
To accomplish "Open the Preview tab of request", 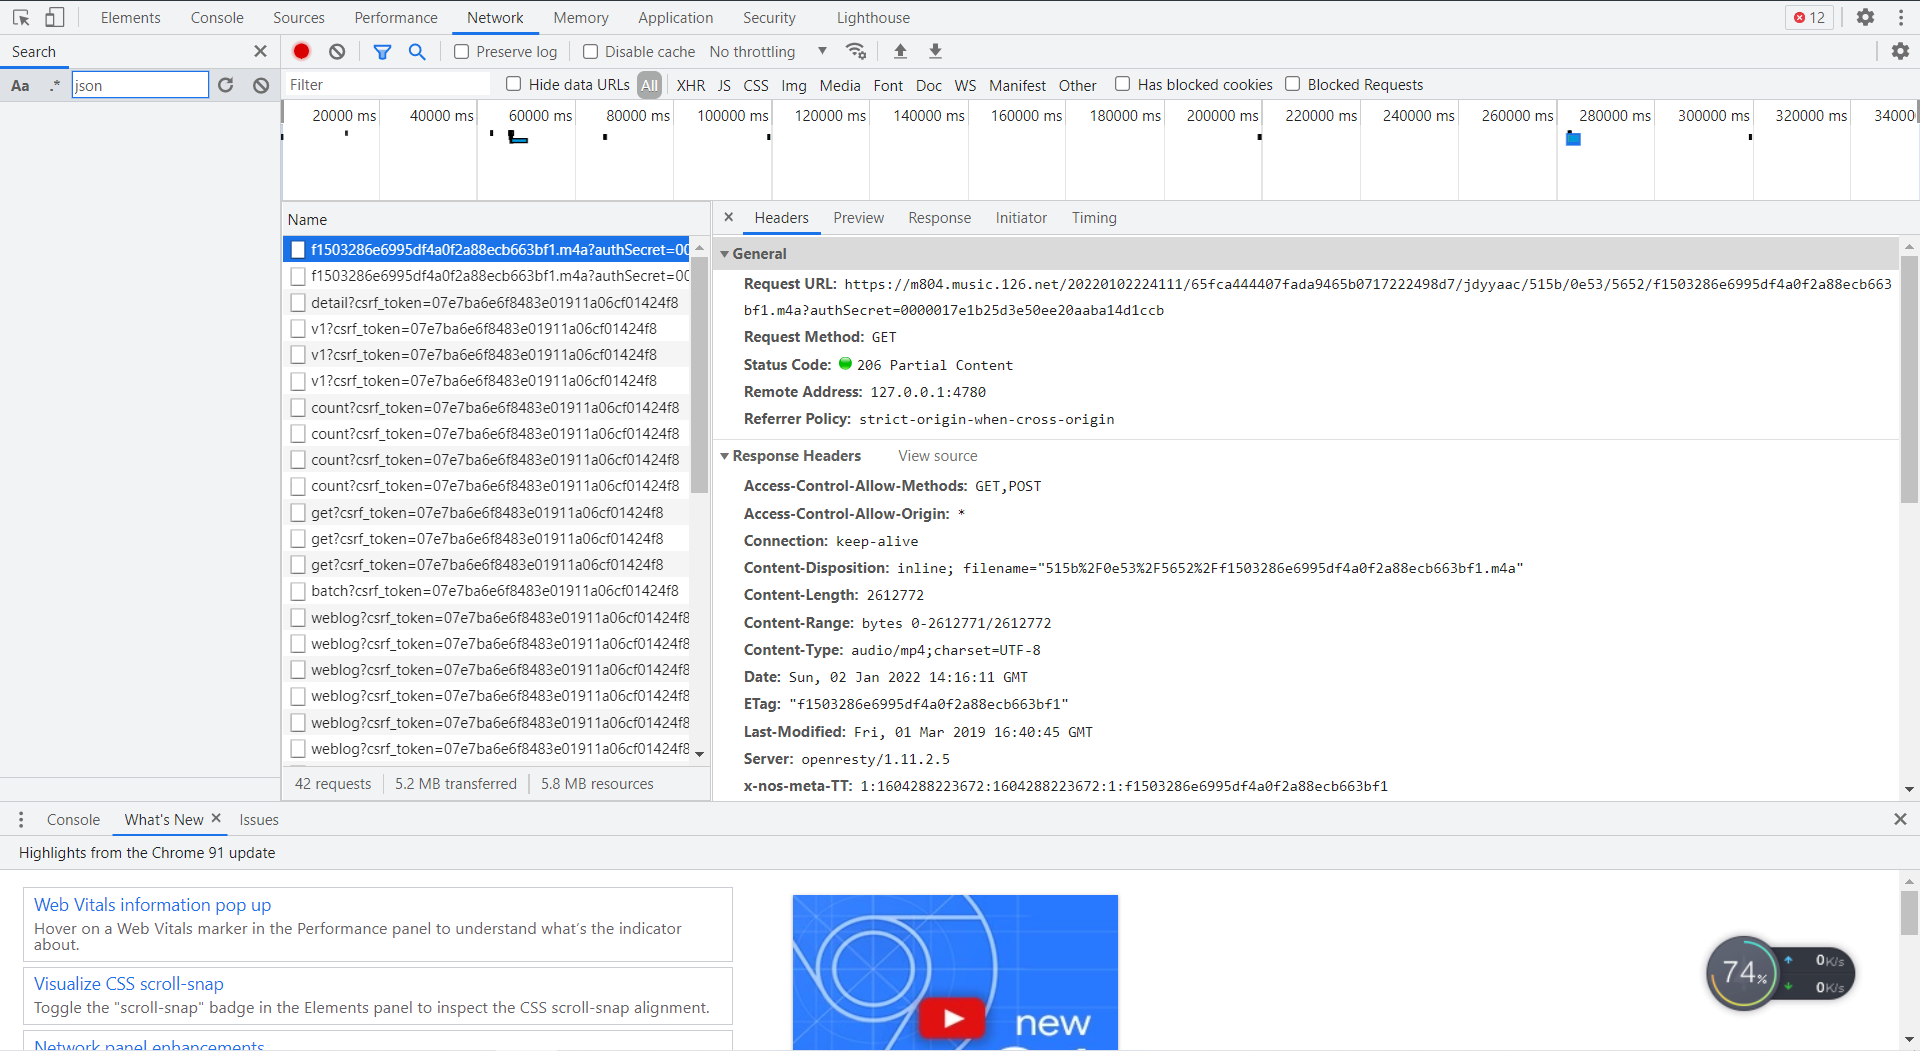I will coord(858,218).
